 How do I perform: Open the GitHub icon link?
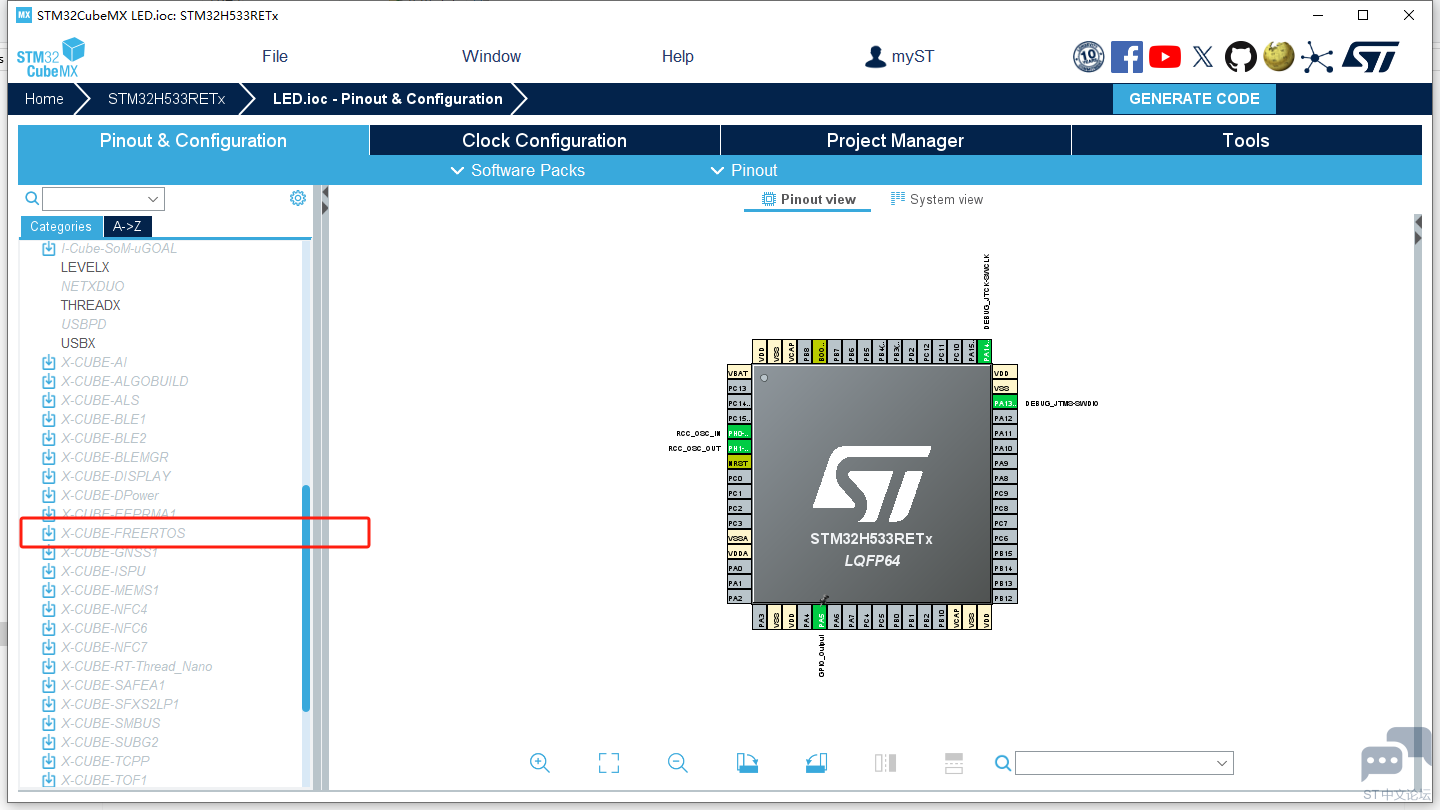[1241, 57]
